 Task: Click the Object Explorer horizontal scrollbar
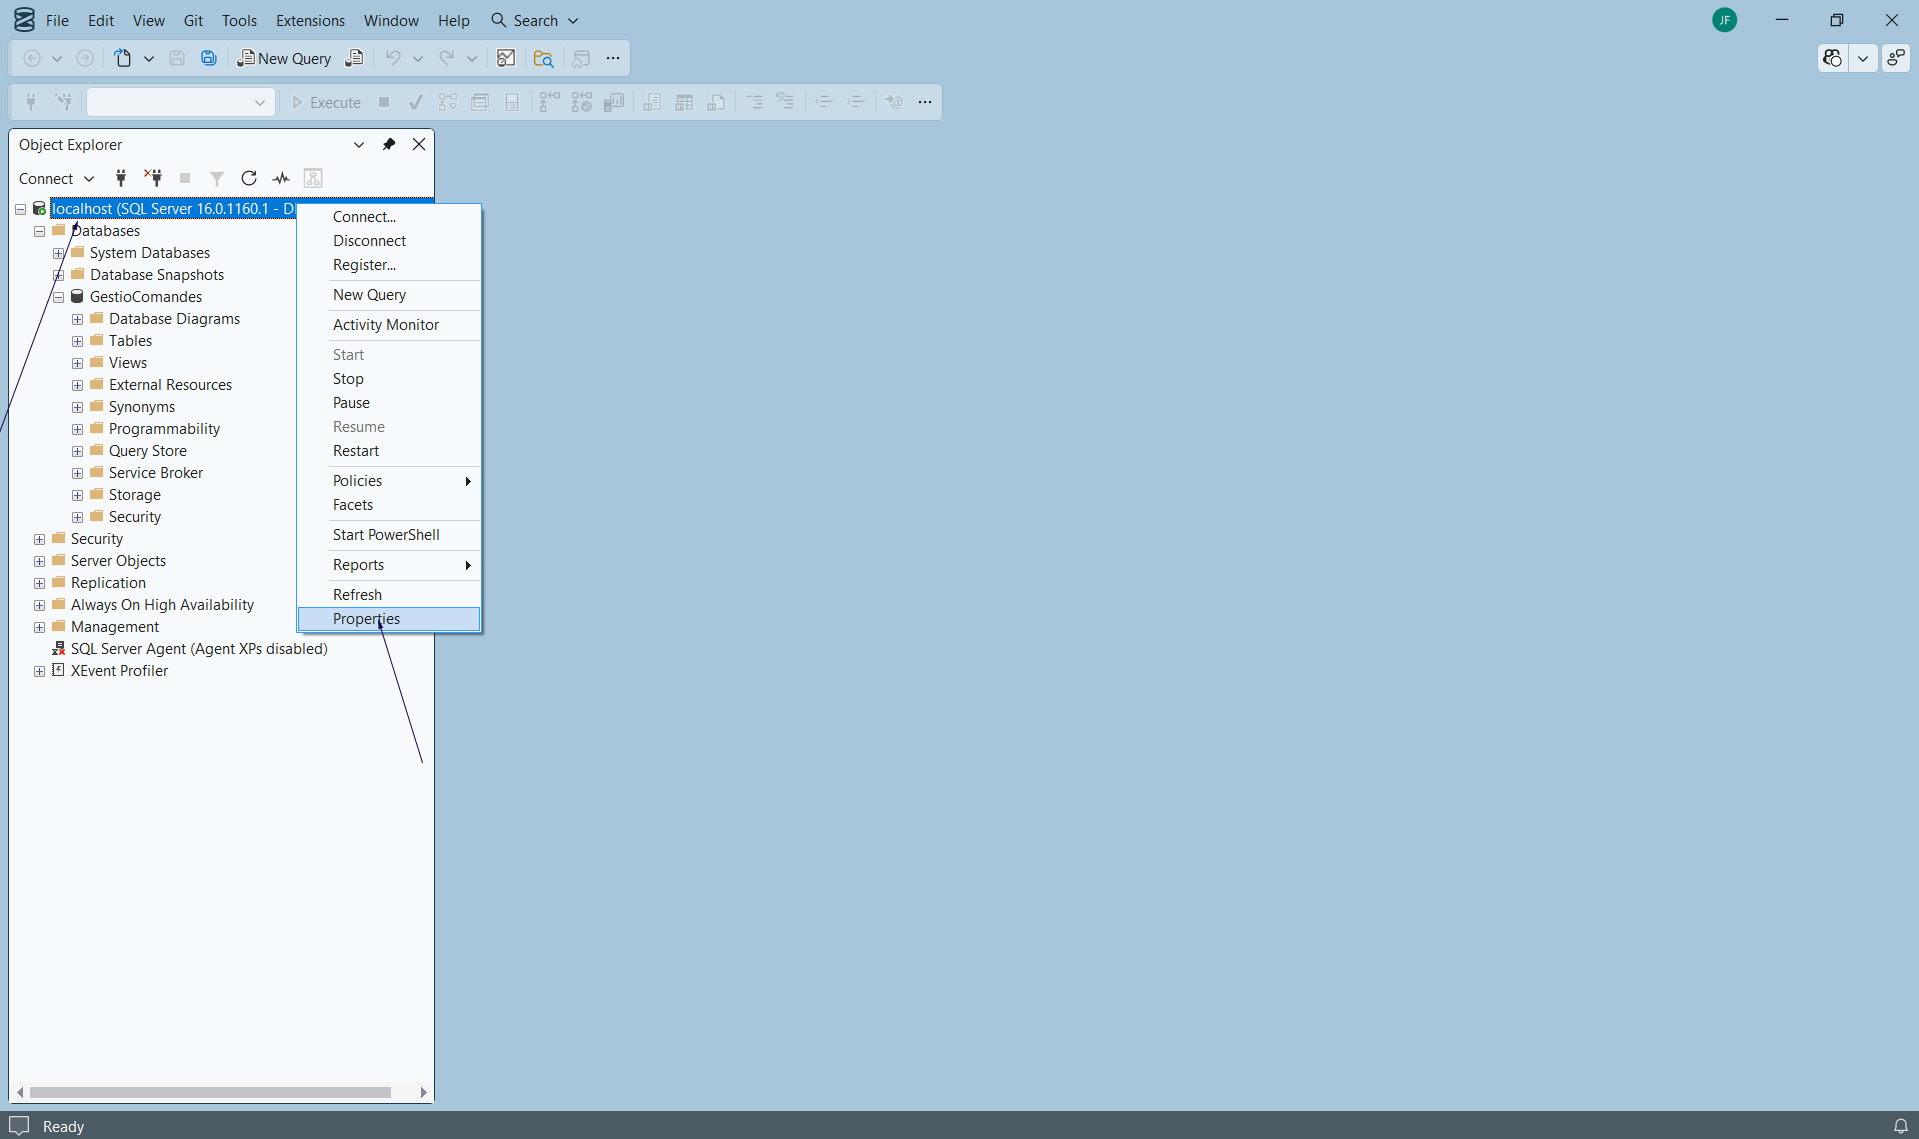[x=210, y=1092]
